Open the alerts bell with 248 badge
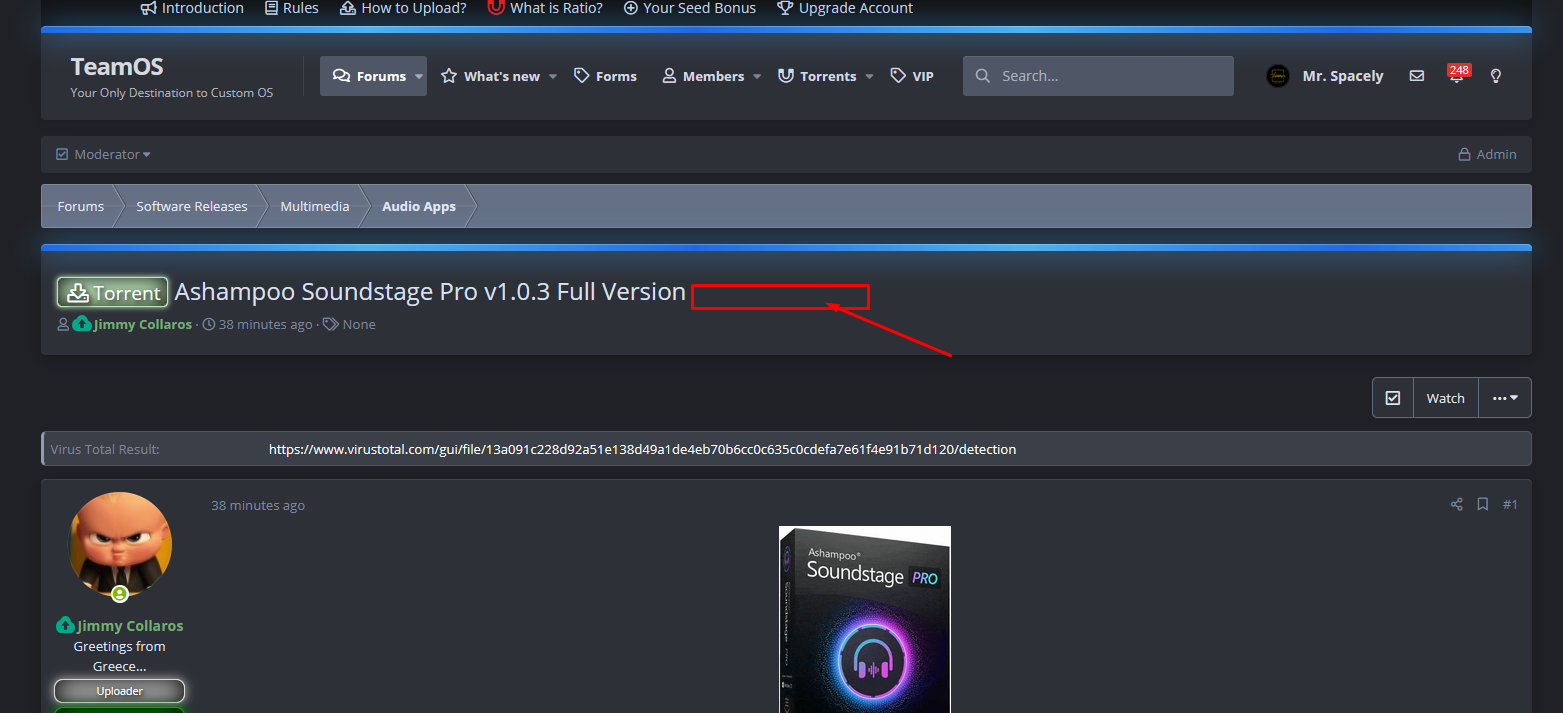 [x=1457, y=75]
